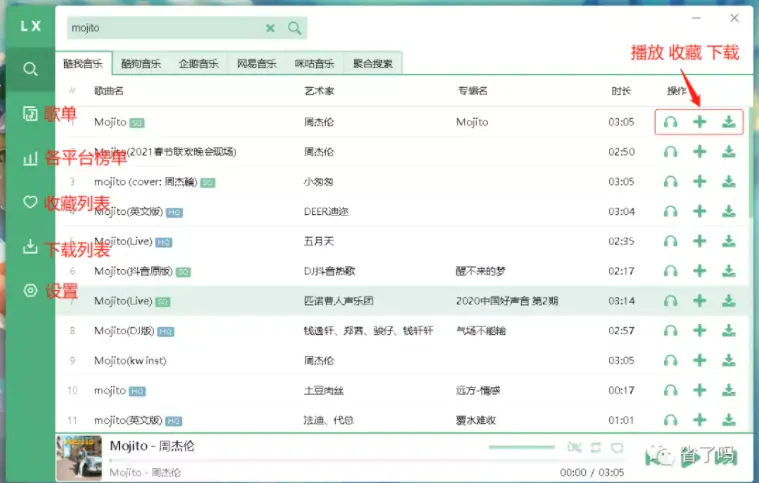
Task: Open the settings (设置) sidebar icon
Action: 30,290
